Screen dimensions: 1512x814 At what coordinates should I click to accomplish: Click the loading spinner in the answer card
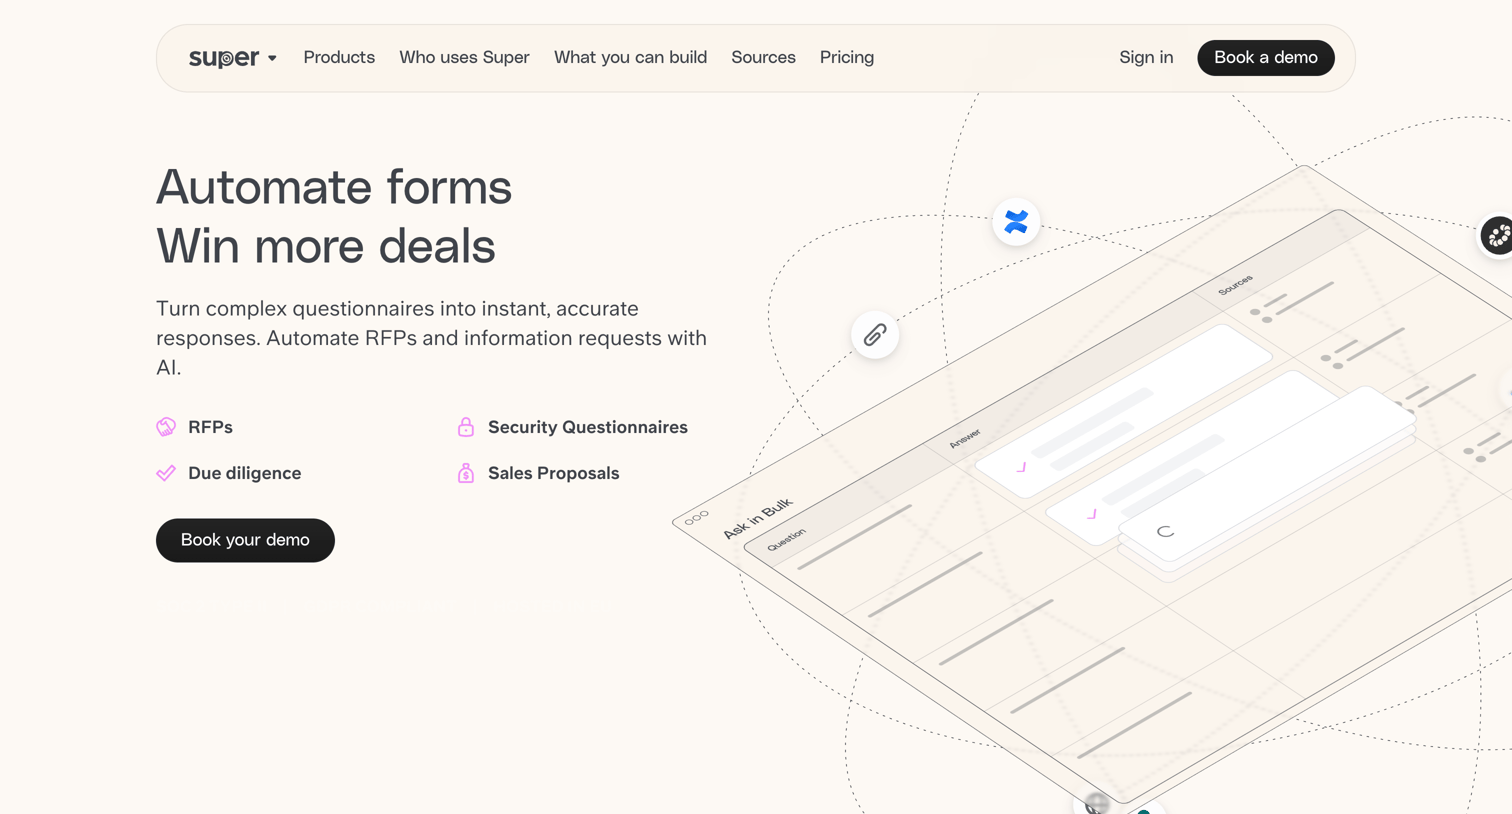click(1165, 531)
